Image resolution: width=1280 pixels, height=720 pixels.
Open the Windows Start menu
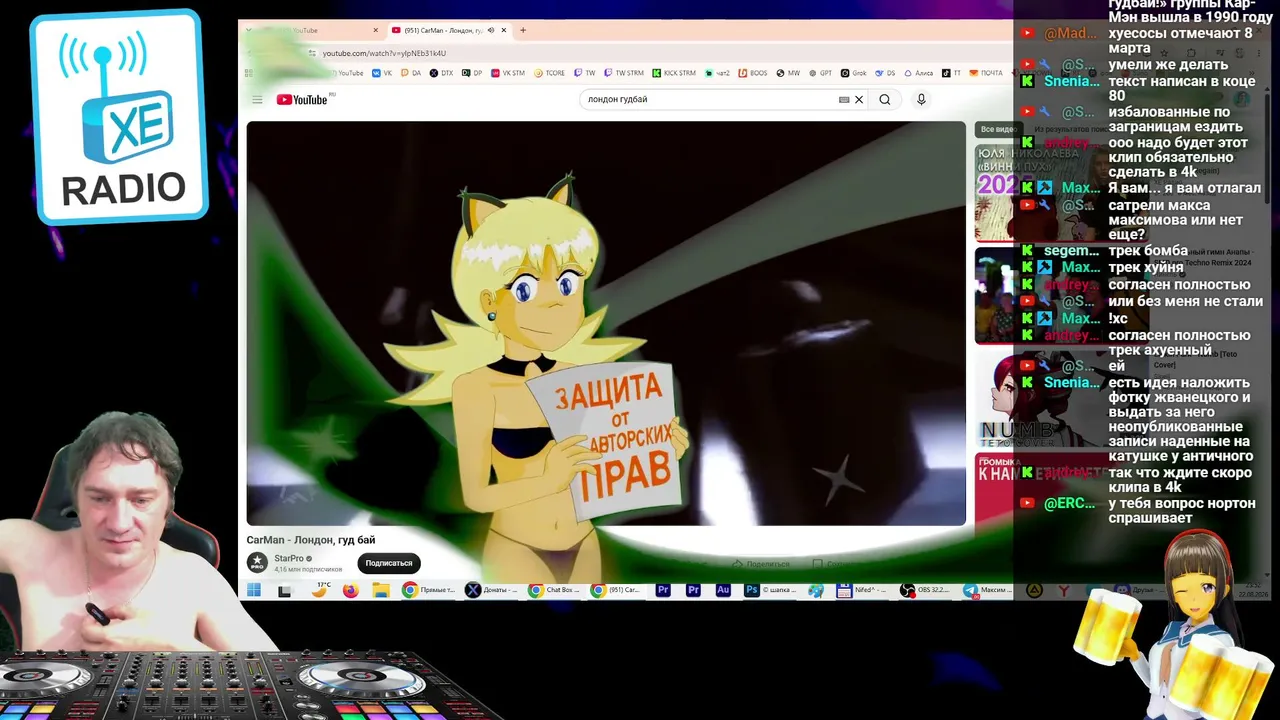tap(254, 590)
